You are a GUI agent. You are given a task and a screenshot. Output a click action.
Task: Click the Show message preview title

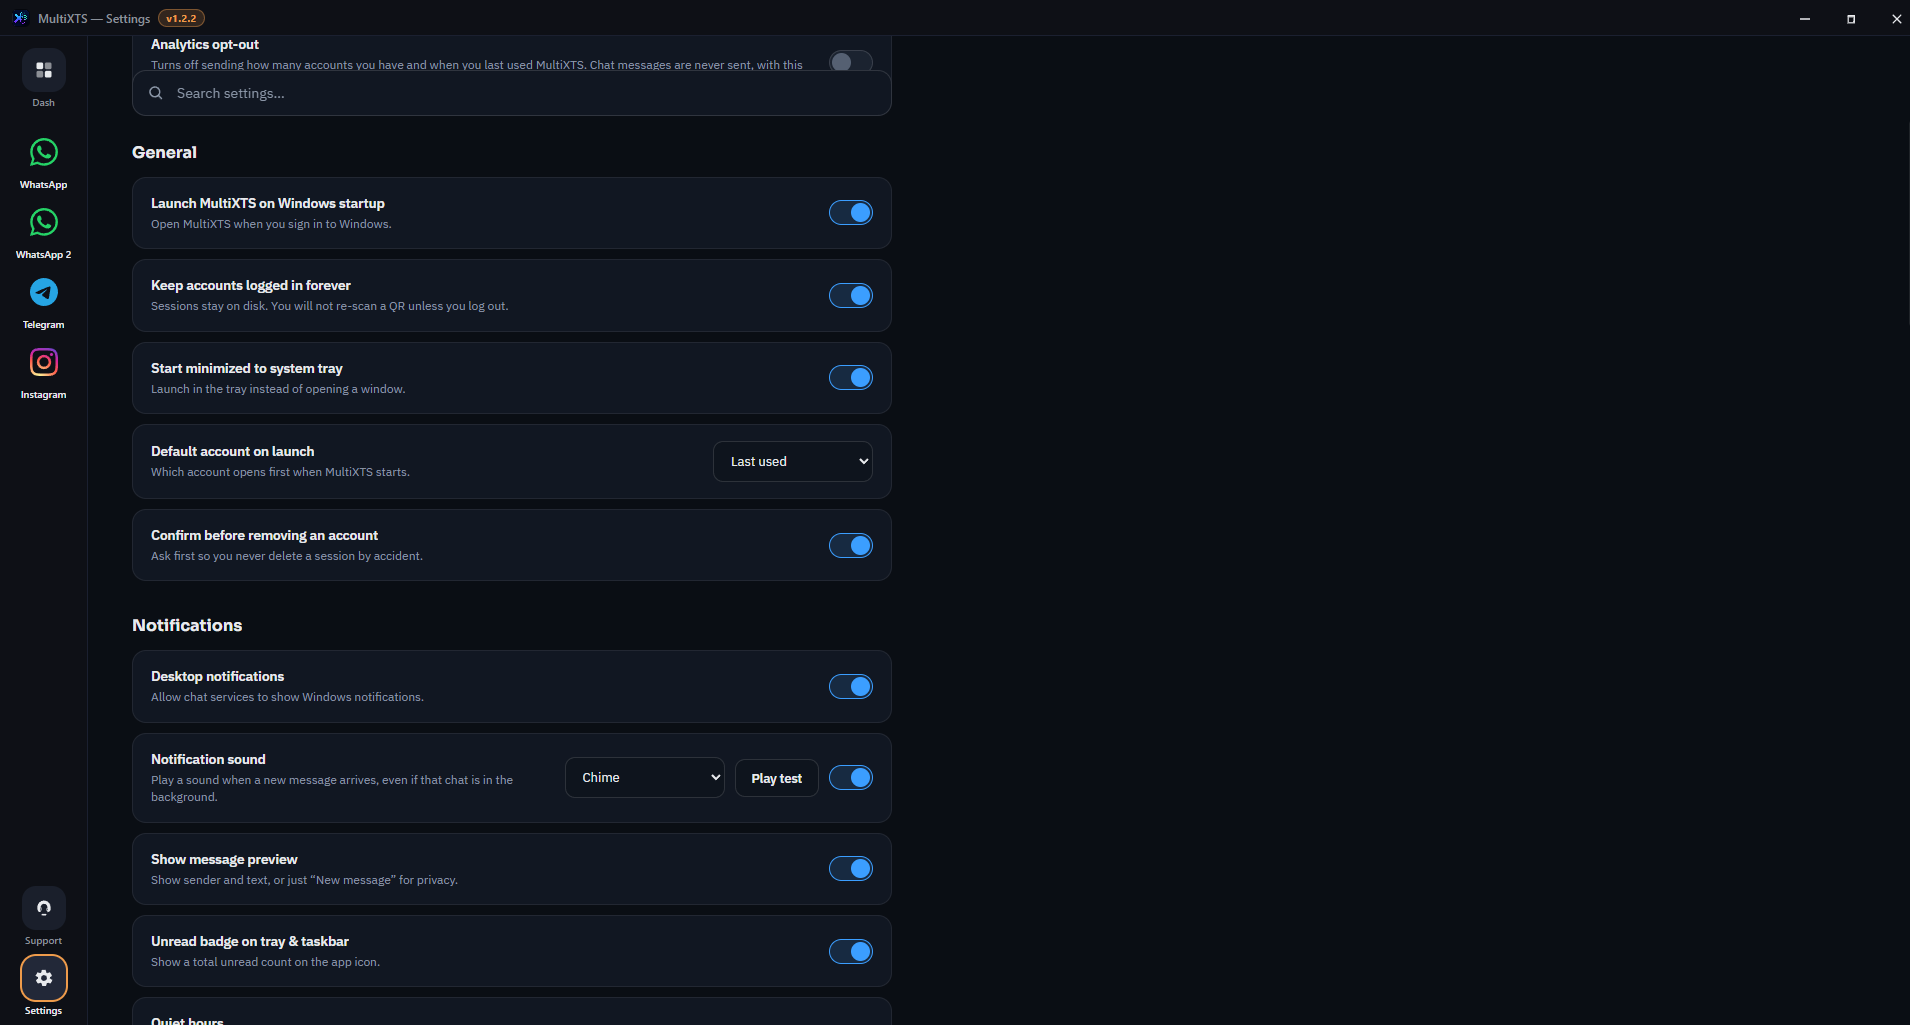224,860
